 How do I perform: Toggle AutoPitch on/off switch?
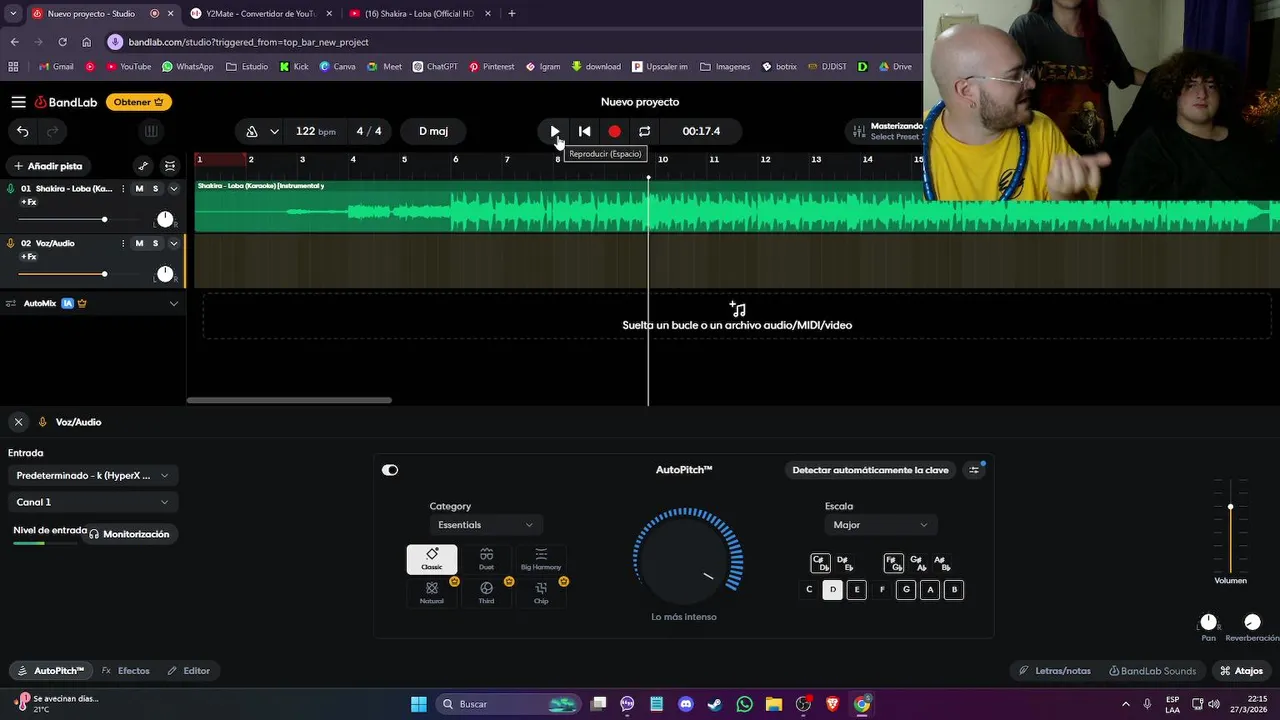[390, 470]
